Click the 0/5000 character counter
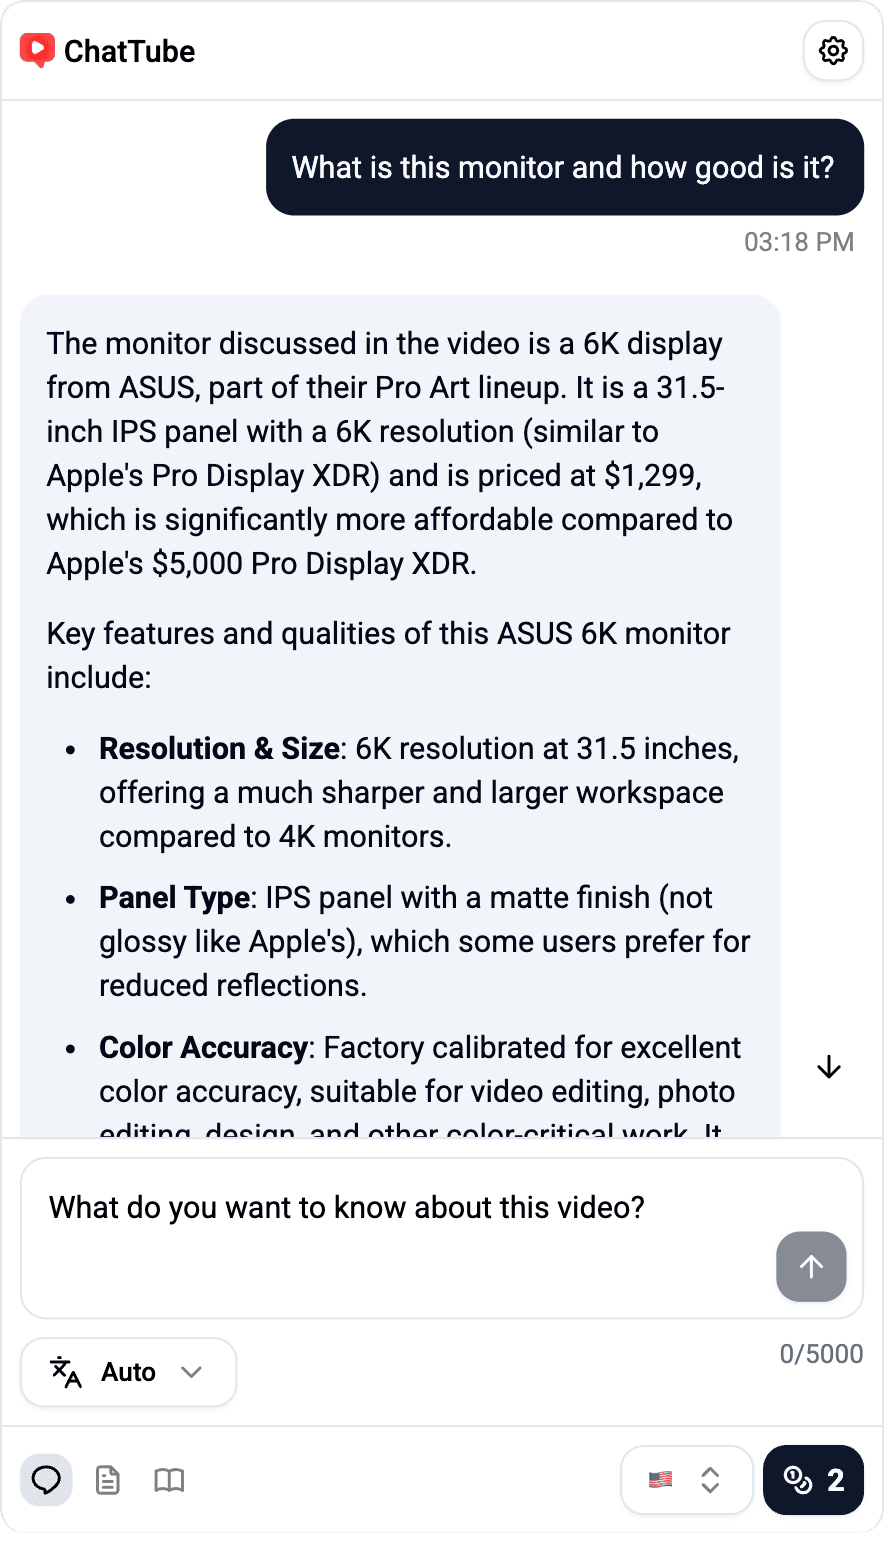This screenshot has width=884, height=1568. 821,1354
